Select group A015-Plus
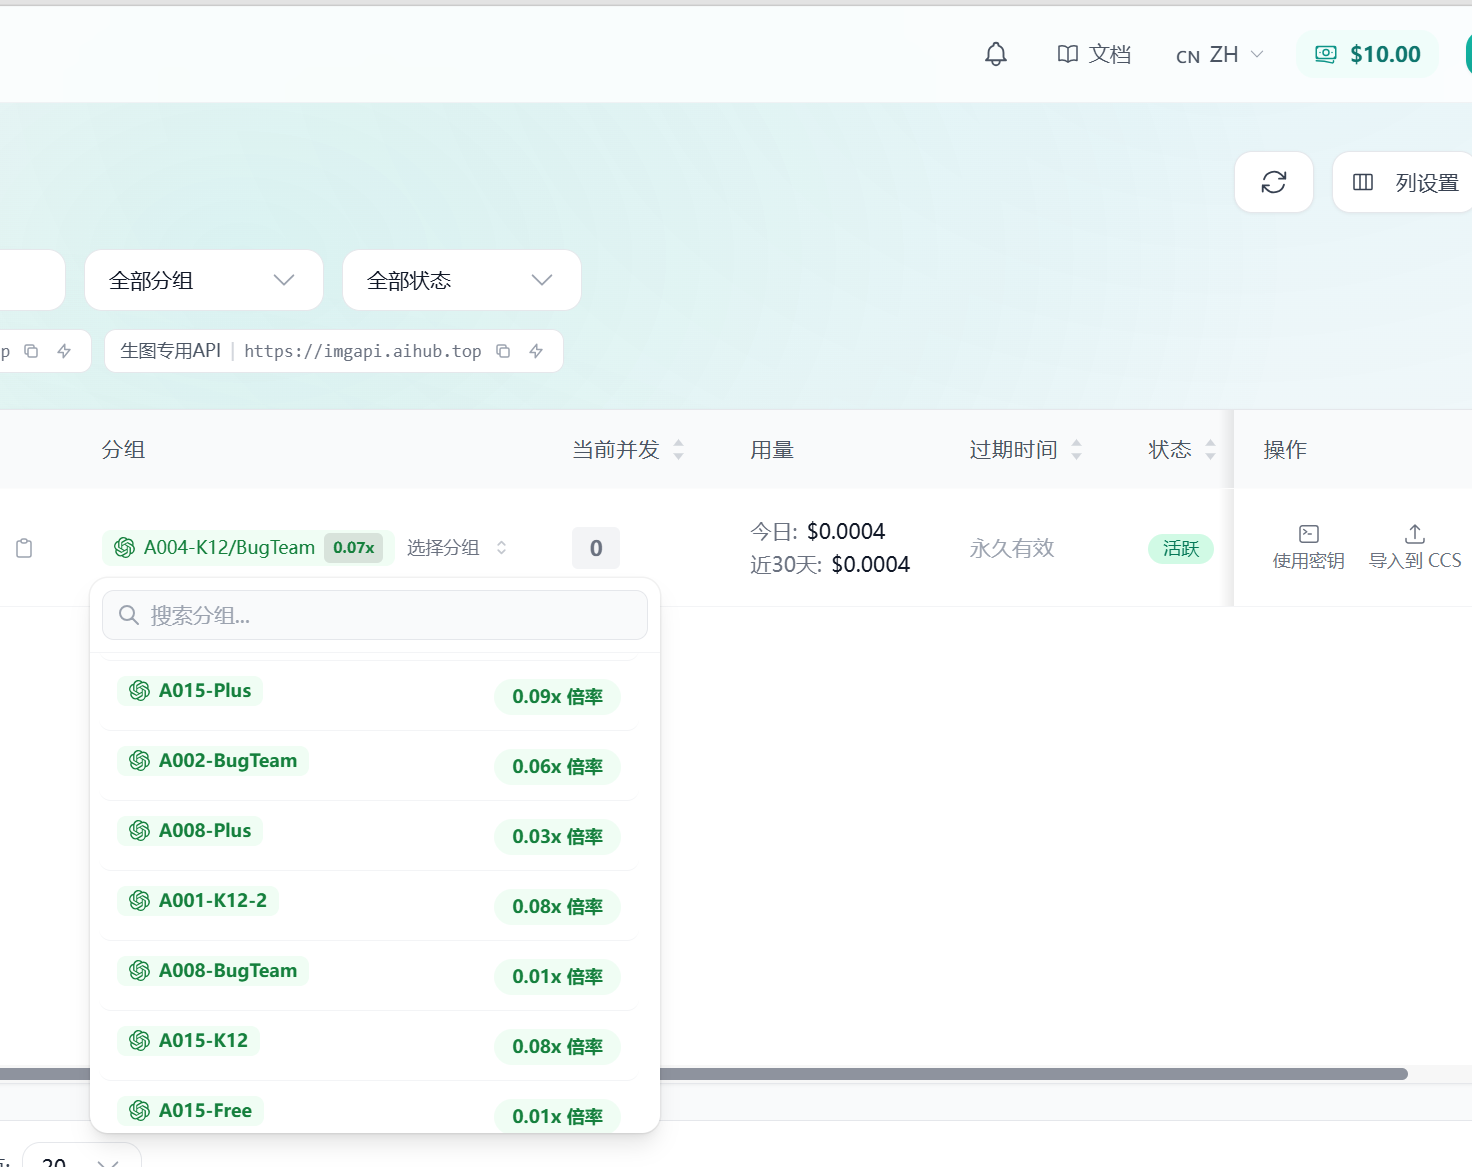 coord(369,695)
